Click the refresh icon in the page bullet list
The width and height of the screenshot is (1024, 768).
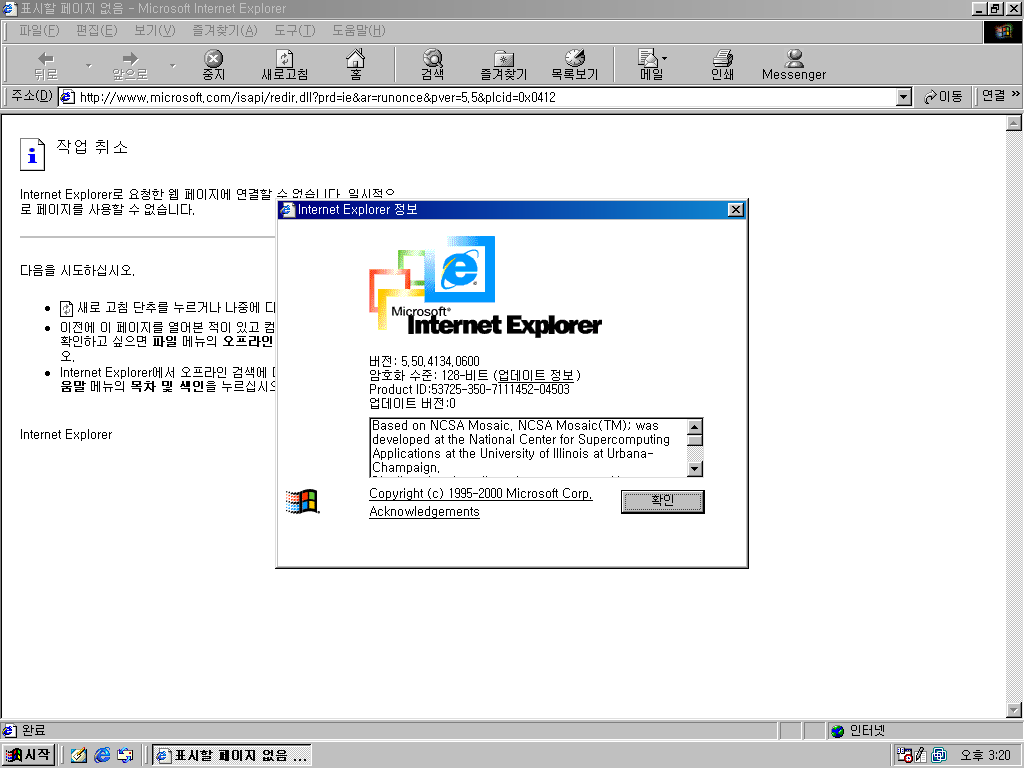tap(66, 308)
